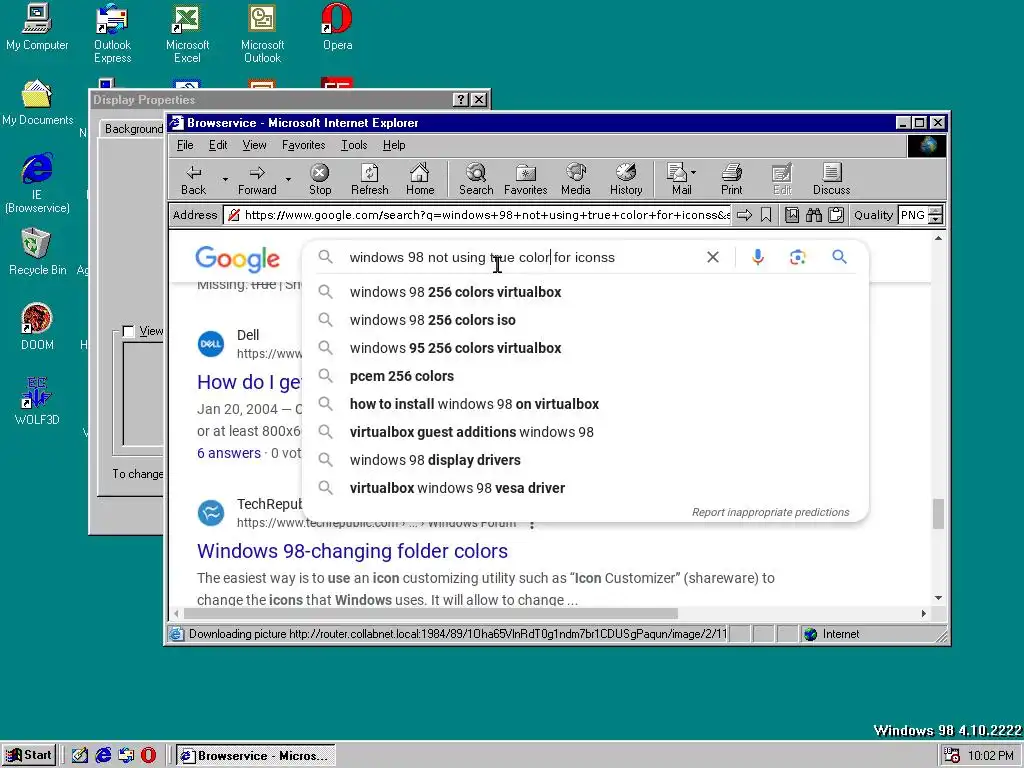
Task: Open the Recycle Bin desktop icon
Action: point(37,251)
